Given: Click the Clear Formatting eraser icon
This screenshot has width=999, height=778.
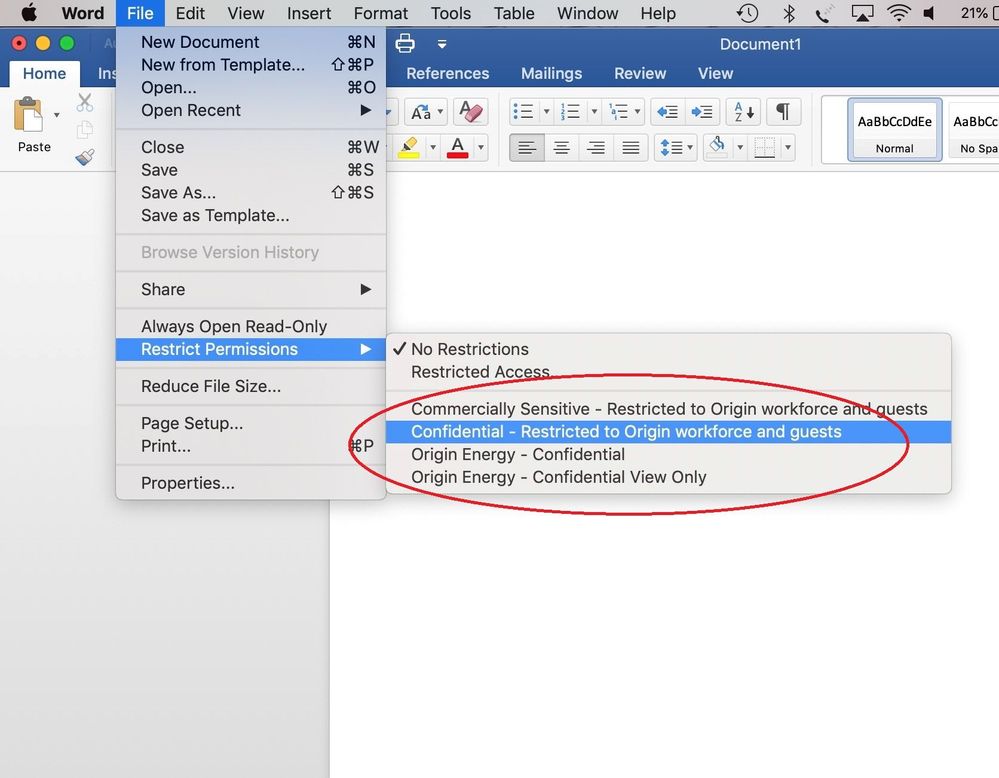Looking at the screenshot, I should tap(470, 112).
